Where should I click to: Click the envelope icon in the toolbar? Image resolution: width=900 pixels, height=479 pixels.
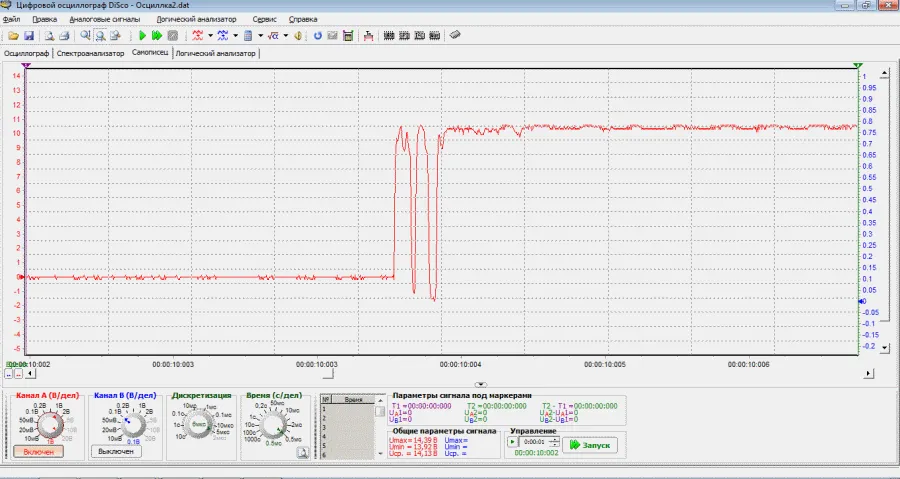pyautogui.click(x=332, y=36)
